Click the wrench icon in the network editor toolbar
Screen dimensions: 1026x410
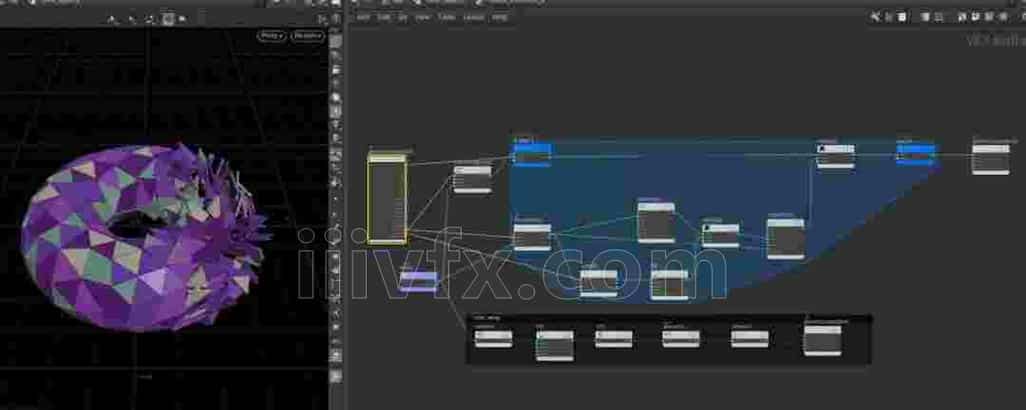tap(875, 17)
